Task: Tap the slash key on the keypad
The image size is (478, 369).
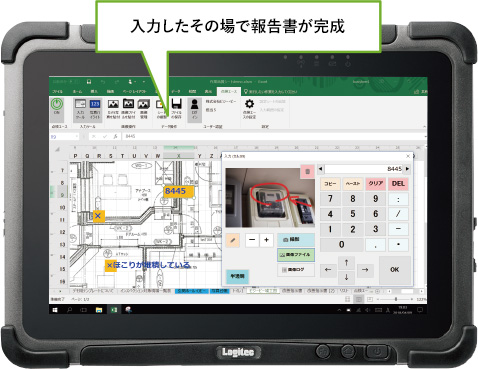Action: tap(398, 214)
